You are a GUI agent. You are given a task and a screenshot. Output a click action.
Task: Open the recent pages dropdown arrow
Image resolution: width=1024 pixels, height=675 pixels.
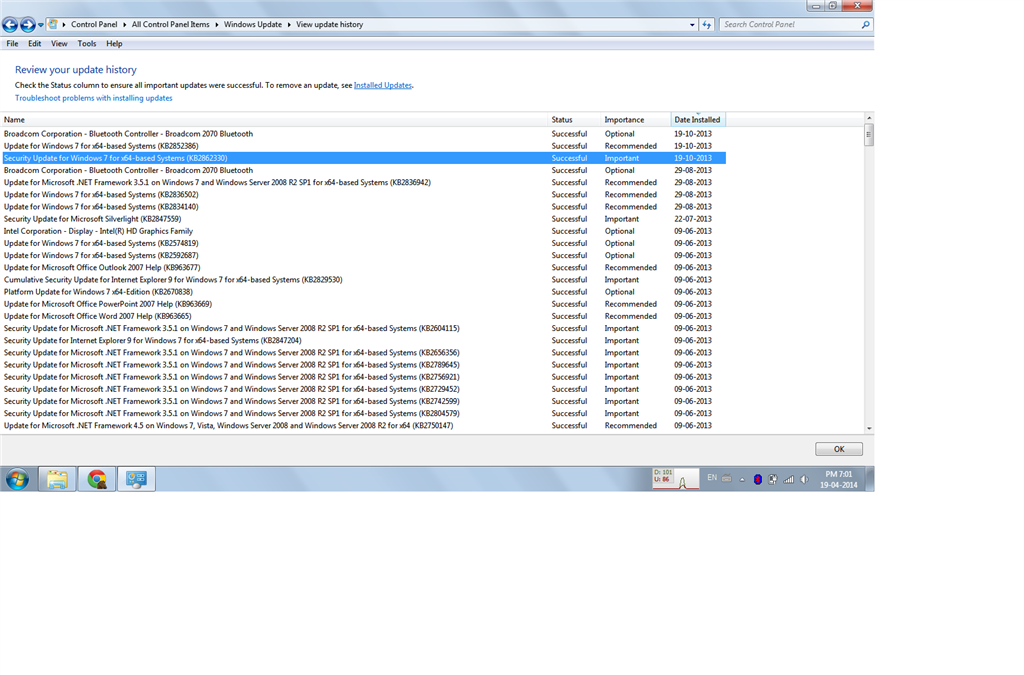pyautogui.click(x=40, y=25)
